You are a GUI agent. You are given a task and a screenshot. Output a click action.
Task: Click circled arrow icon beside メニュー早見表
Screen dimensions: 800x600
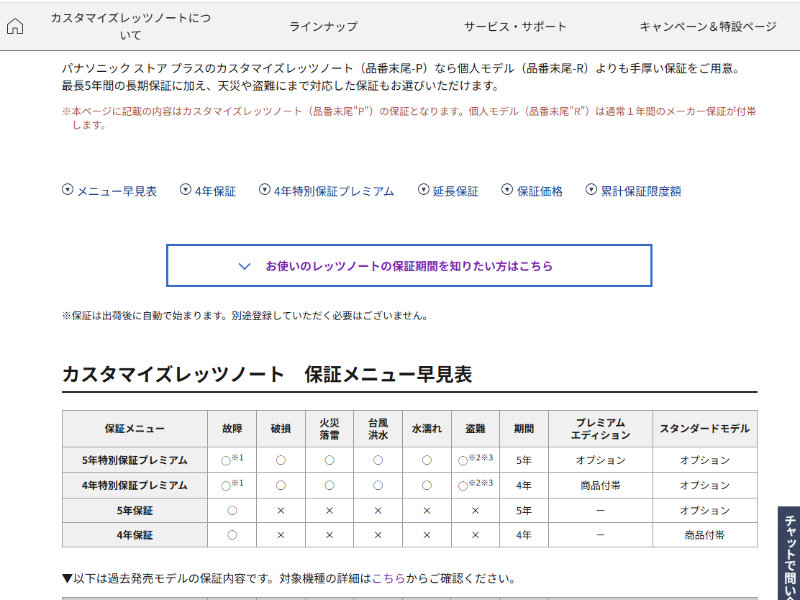[x=68, y=190]
